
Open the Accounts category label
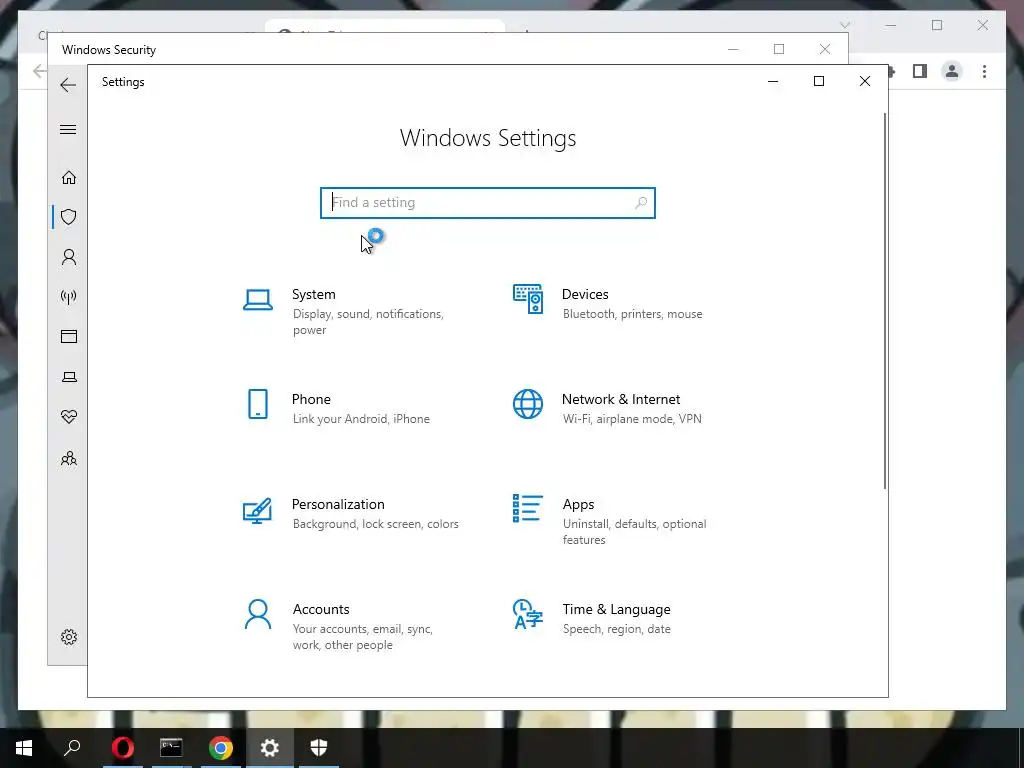[x=321, y=609]
